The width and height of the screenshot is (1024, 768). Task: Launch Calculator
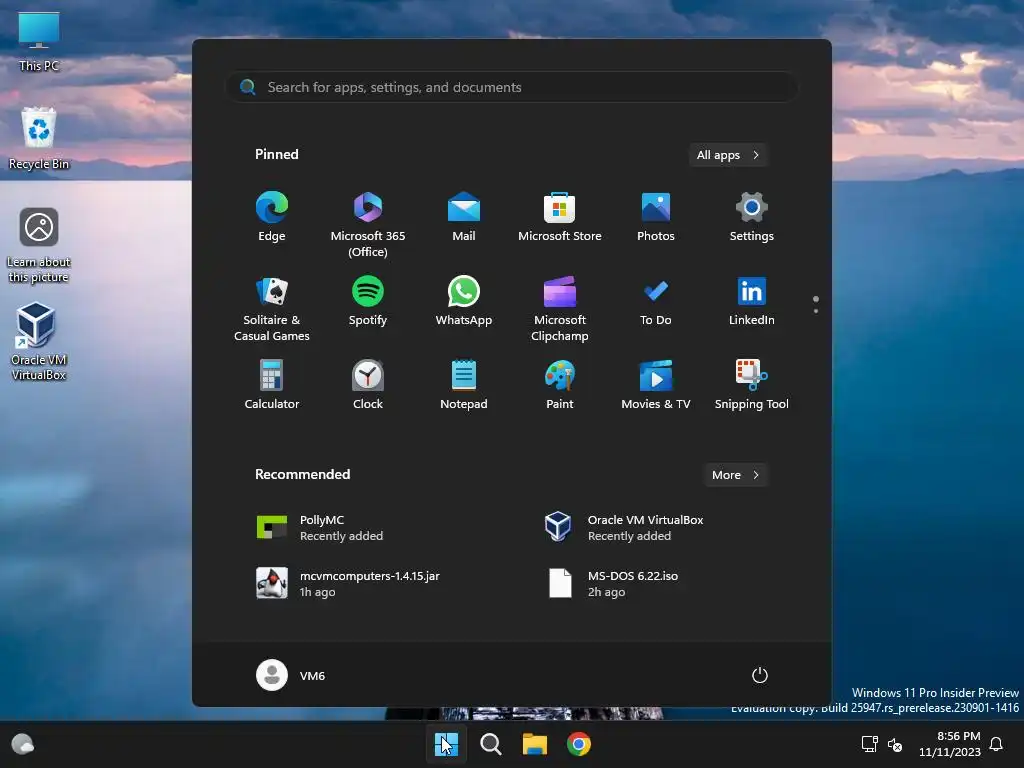click(272, 385)
